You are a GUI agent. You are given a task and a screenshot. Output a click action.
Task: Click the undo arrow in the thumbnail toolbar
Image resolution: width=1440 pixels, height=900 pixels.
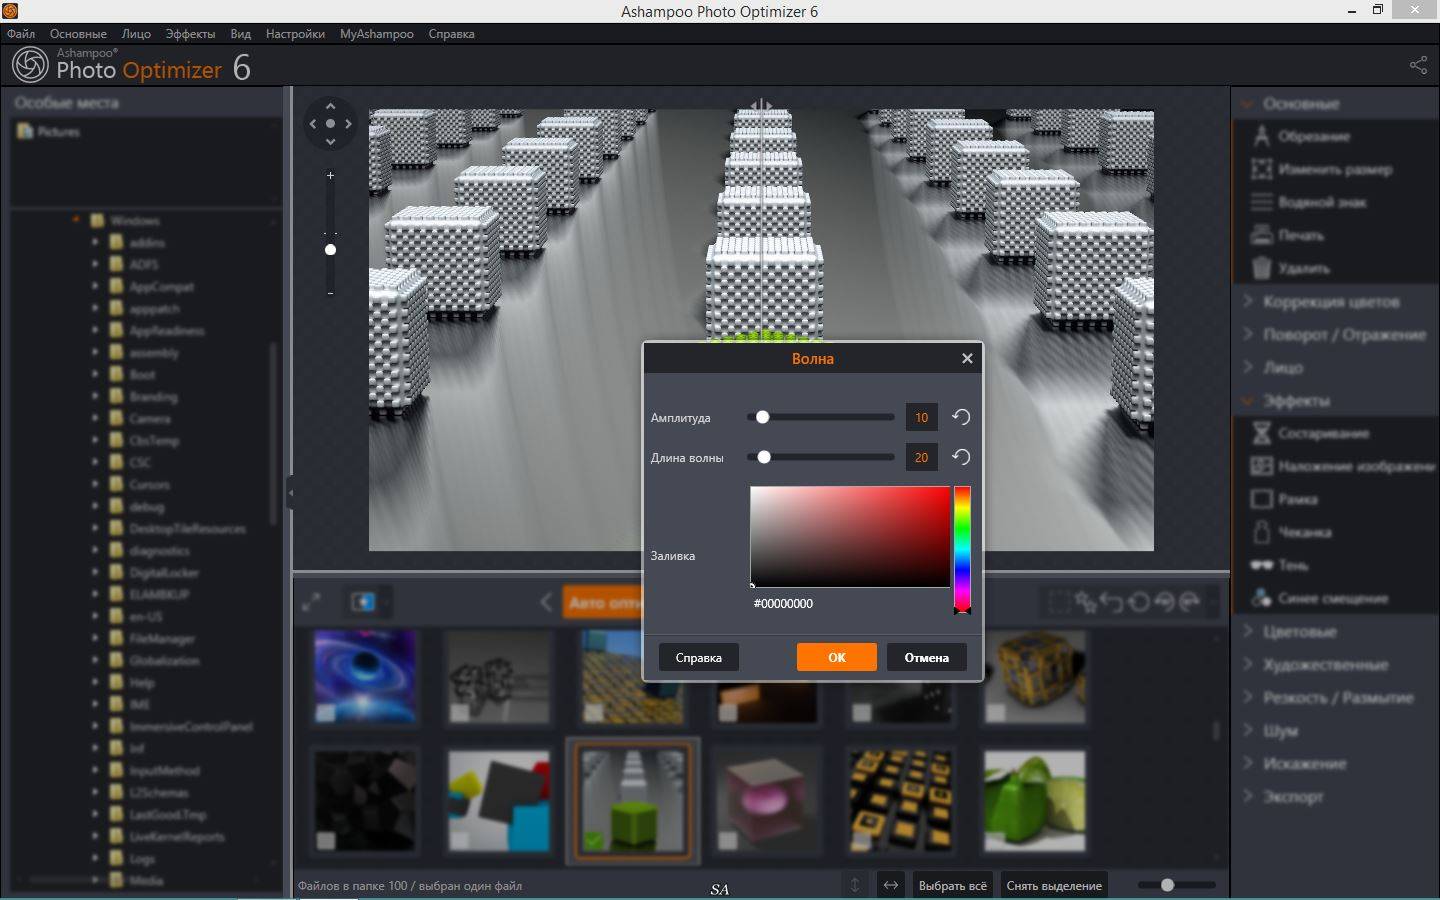tap(1112, 602)
